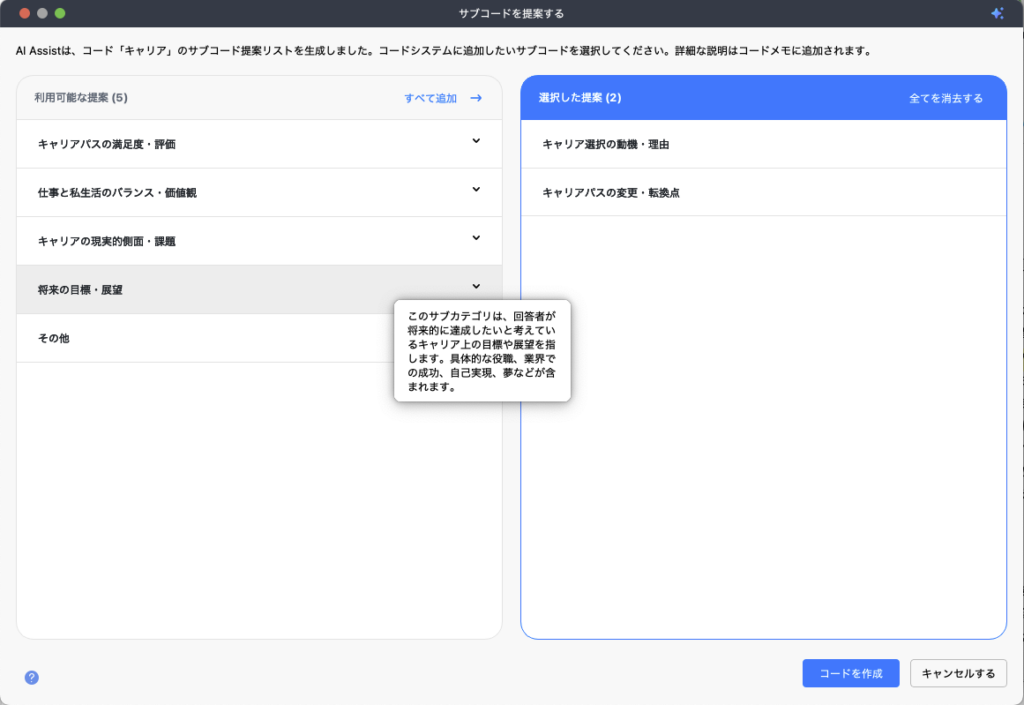Click キャリア選択の動機・理由 in selected suggestions
The width and height of the screenshot is (1024, 705).
point(605,144)
